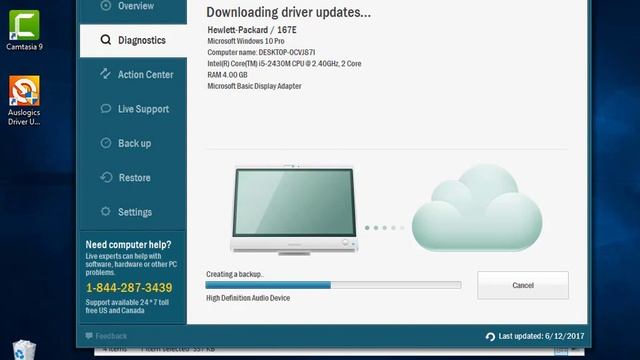Open the Restore section
This screenshot has height=360, width=640.
click(x=133, y=178)
